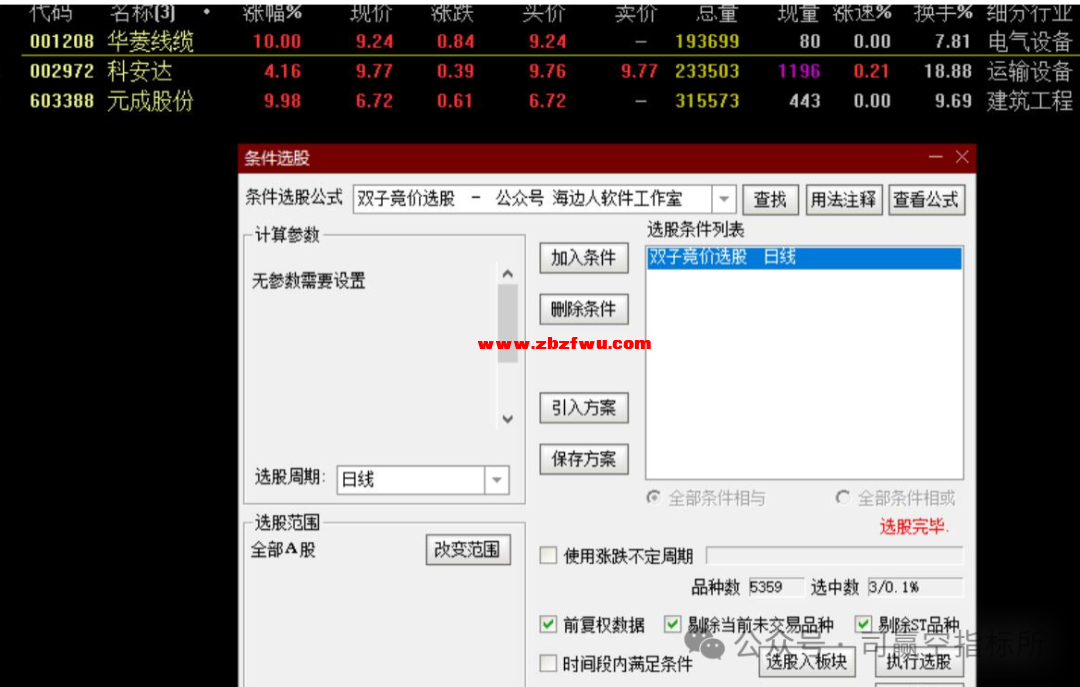This screenshot has width=1080, height=687.
Task: Click the 运输设备 industry cell
Action: pos(1030,71)
